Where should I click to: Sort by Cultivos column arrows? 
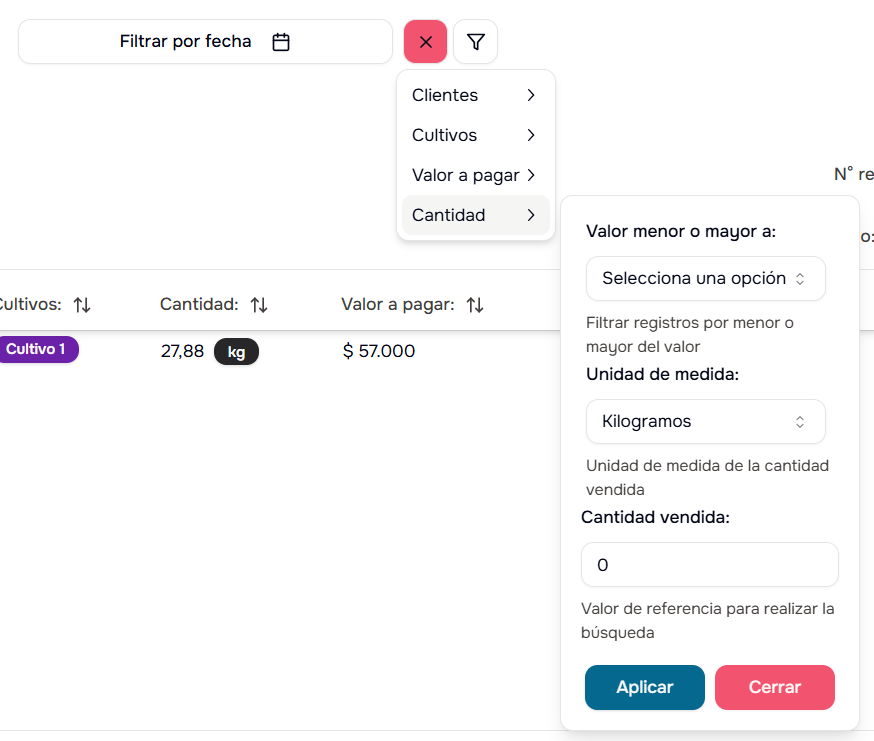pyautogui.click(x=82, y=304)
